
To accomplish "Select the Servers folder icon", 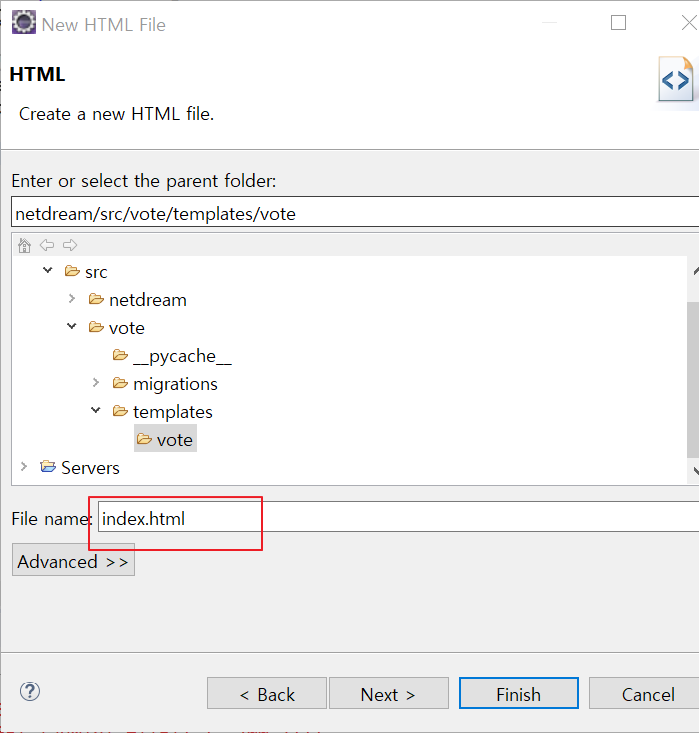I will pyautogui.click(x=48, y=467).
